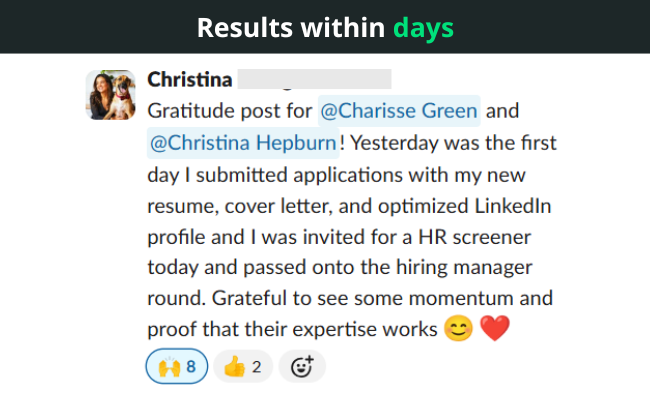Viewport: 650px width, 400px height.
Task: Click the thumbs-up emoji icon
Action: click(x=234, y=367)
